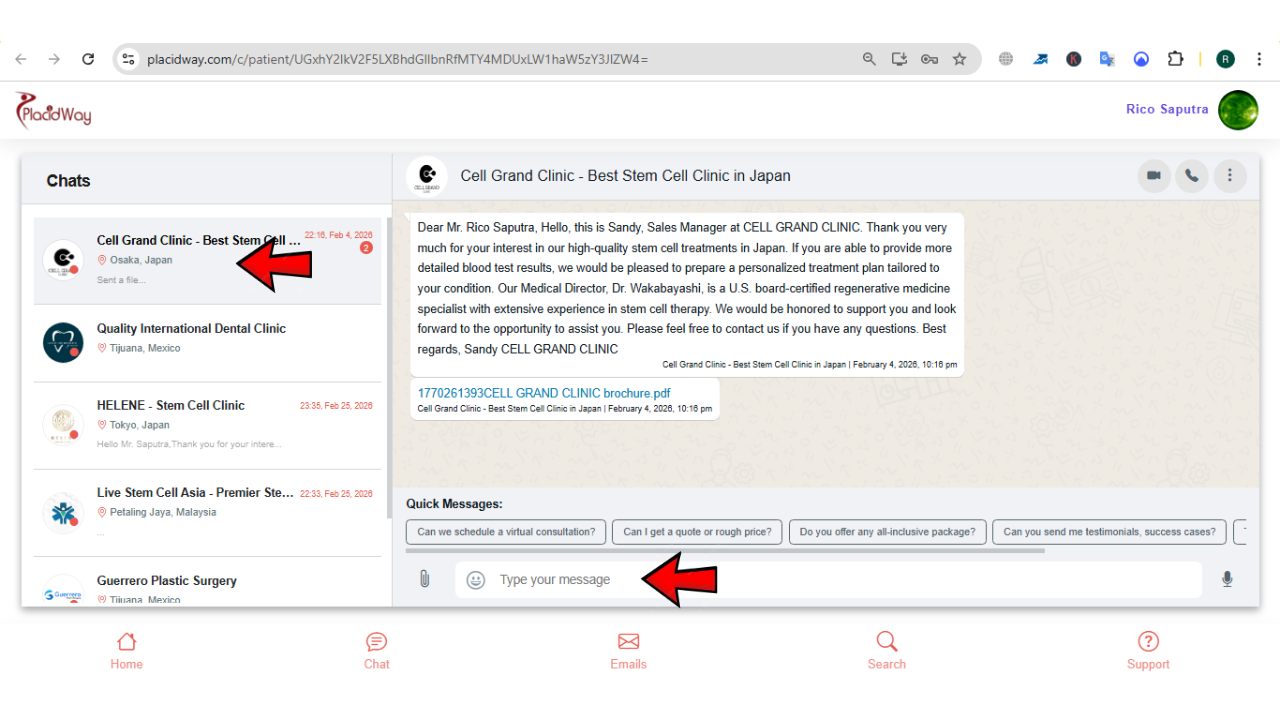The height and width of the screenshot is (720, 1280).
Task: Open the Search tab
Action: pyautogui.click(x=886, y=651)
